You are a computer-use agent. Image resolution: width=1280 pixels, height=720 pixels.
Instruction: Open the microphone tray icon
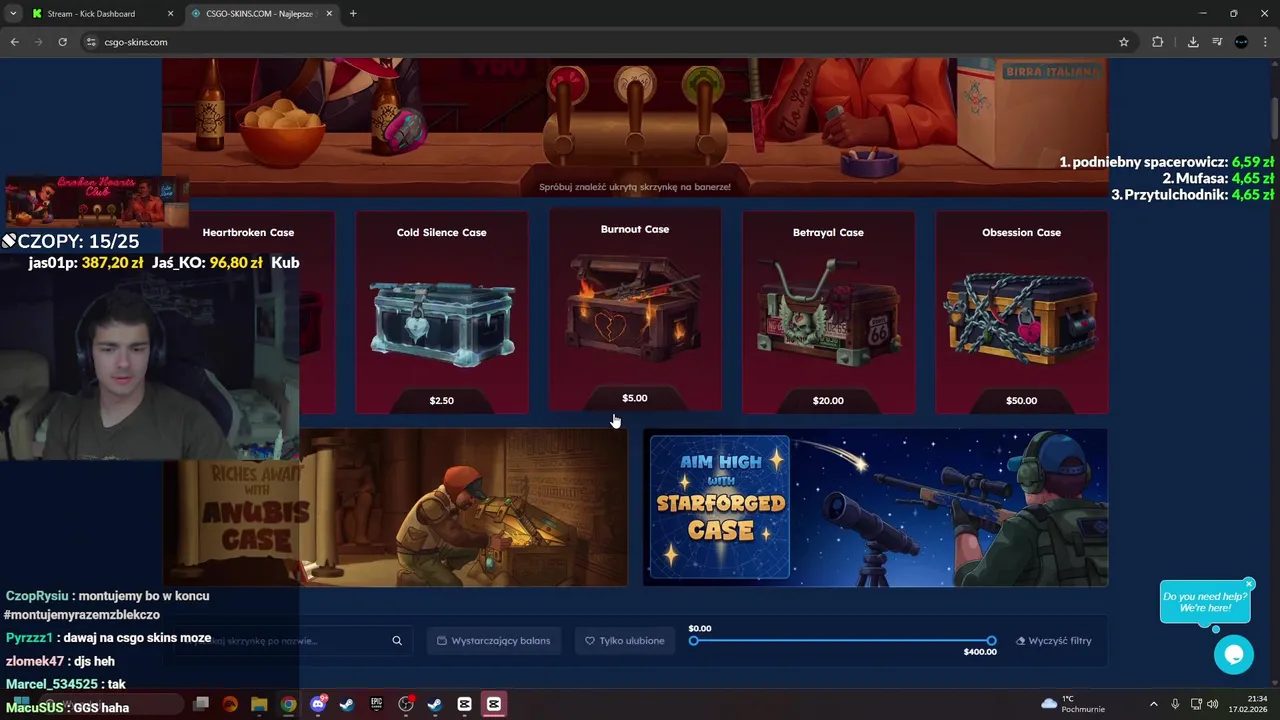click(1175, 704)
